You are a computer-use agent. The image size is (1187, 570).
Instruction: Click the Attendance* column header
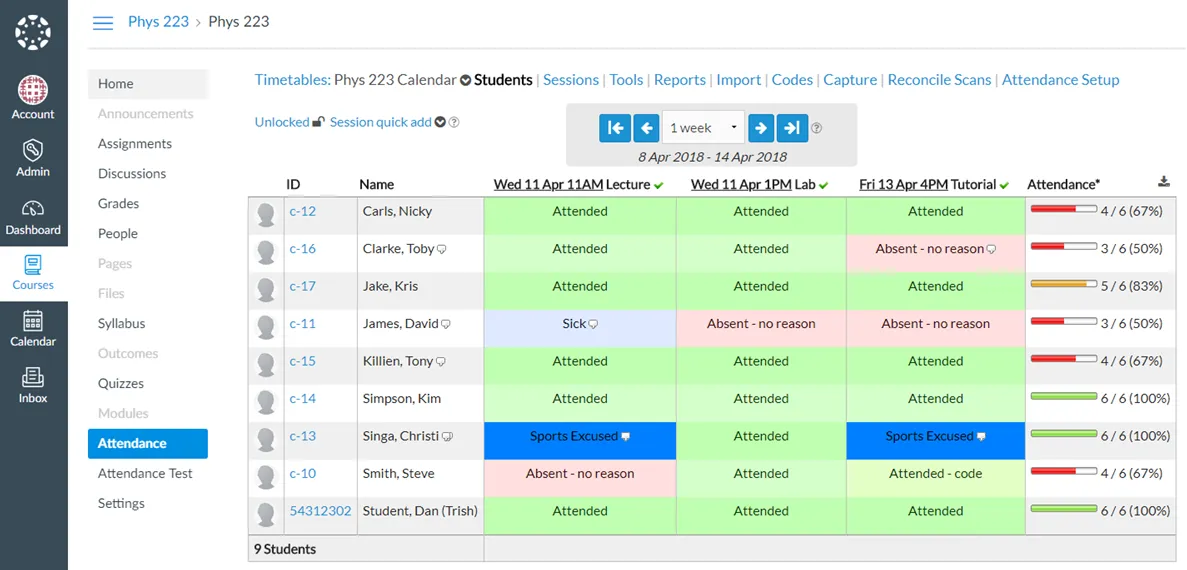(1064, 184)
